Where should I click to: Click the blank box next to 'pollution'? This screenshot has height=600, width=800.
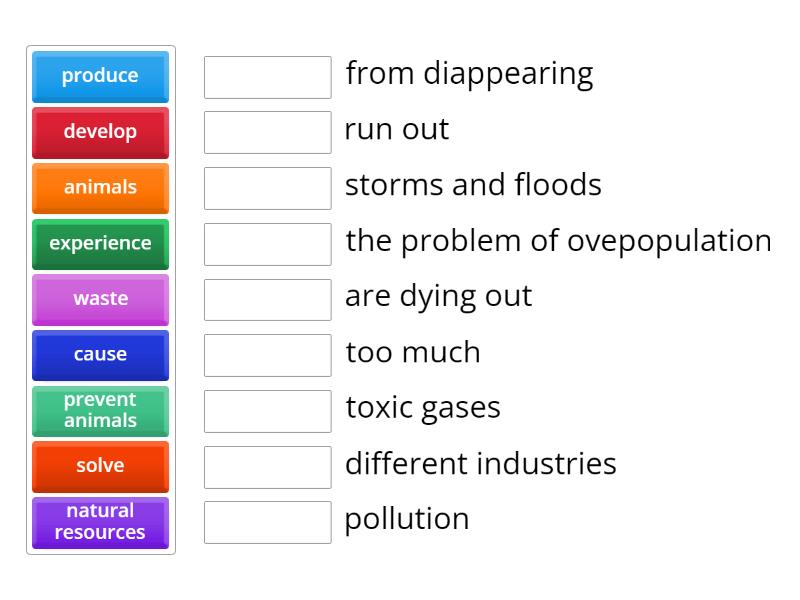(x=267, y=522)
